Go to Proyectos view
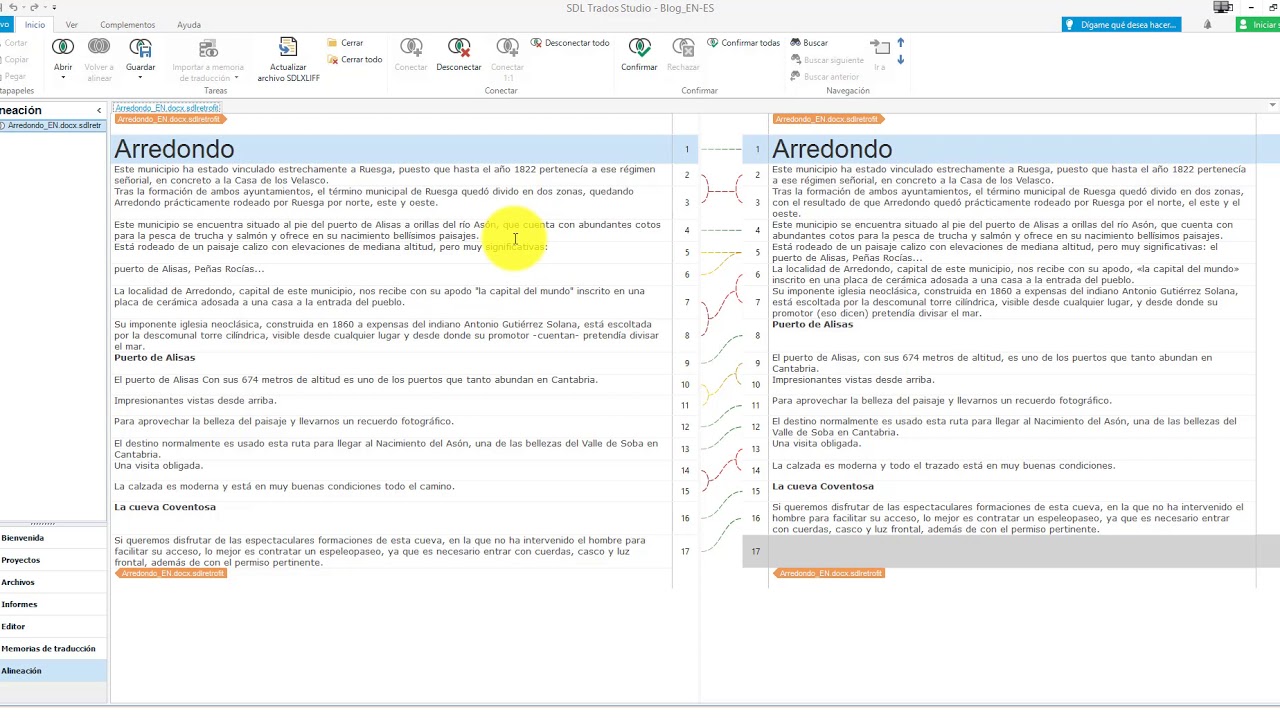 tap(53, 560)
